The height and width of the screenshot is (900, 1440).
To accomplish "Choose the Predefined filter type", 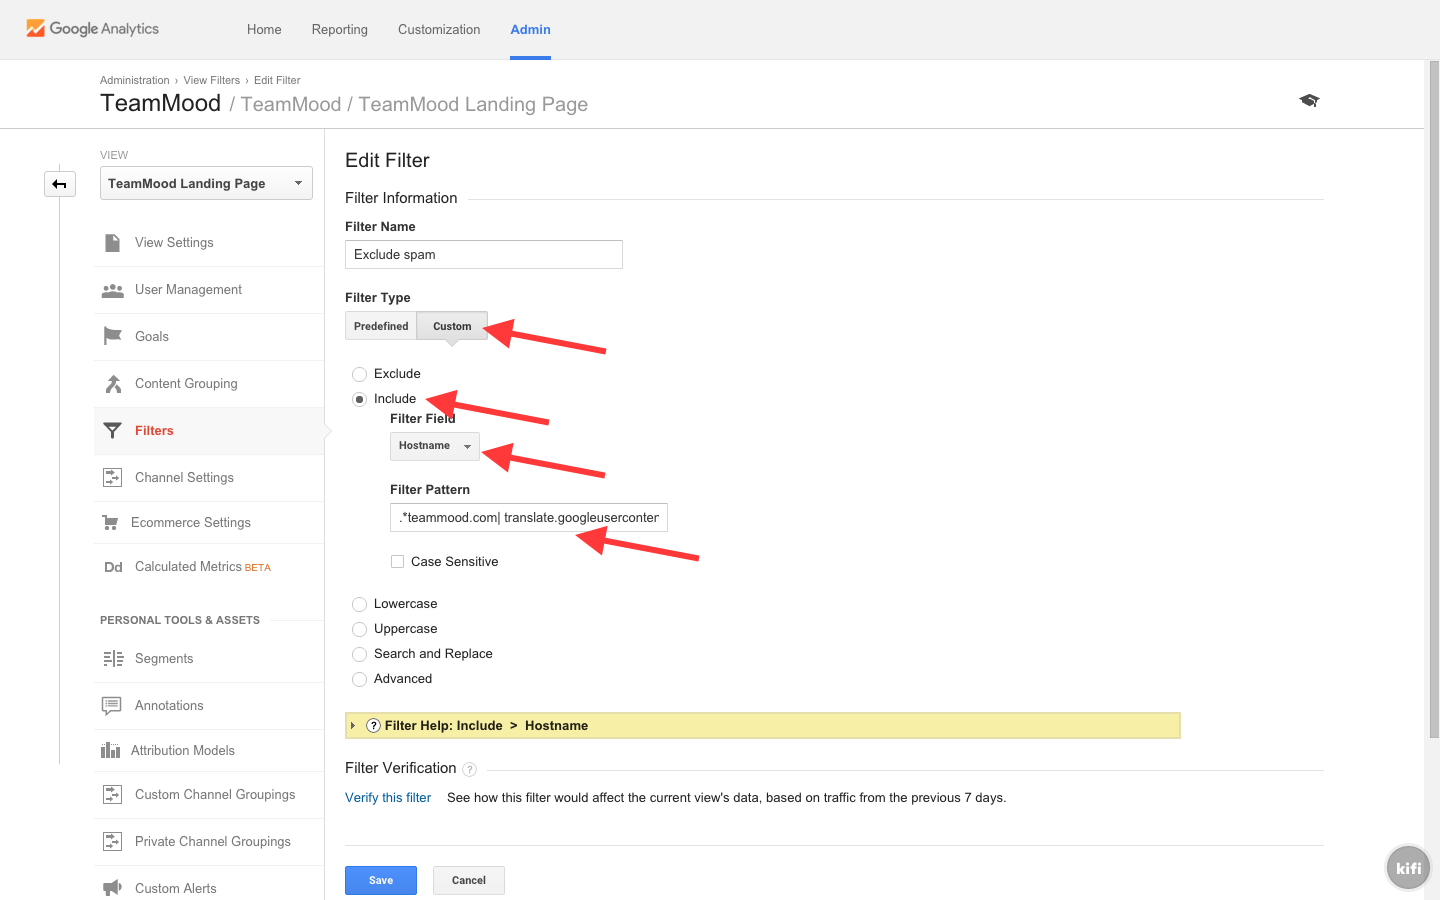I will (381, 326).
